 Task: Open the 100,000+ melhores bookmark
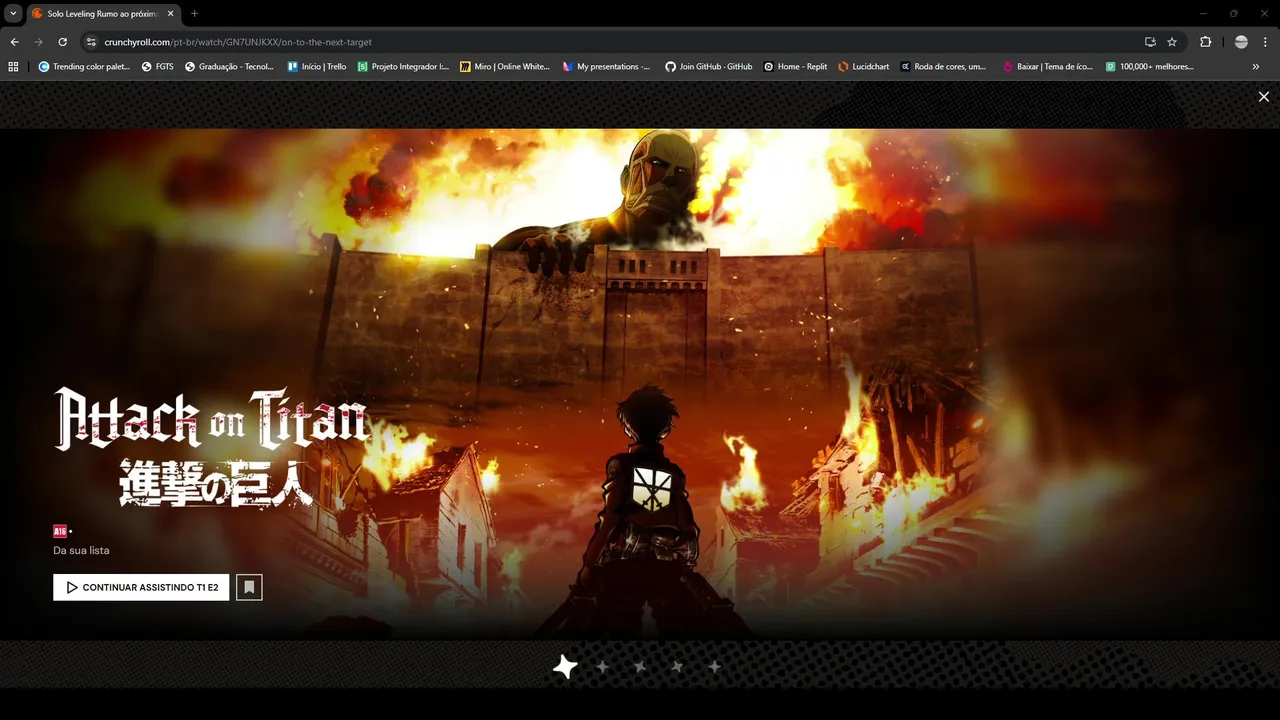[1150, 66]
